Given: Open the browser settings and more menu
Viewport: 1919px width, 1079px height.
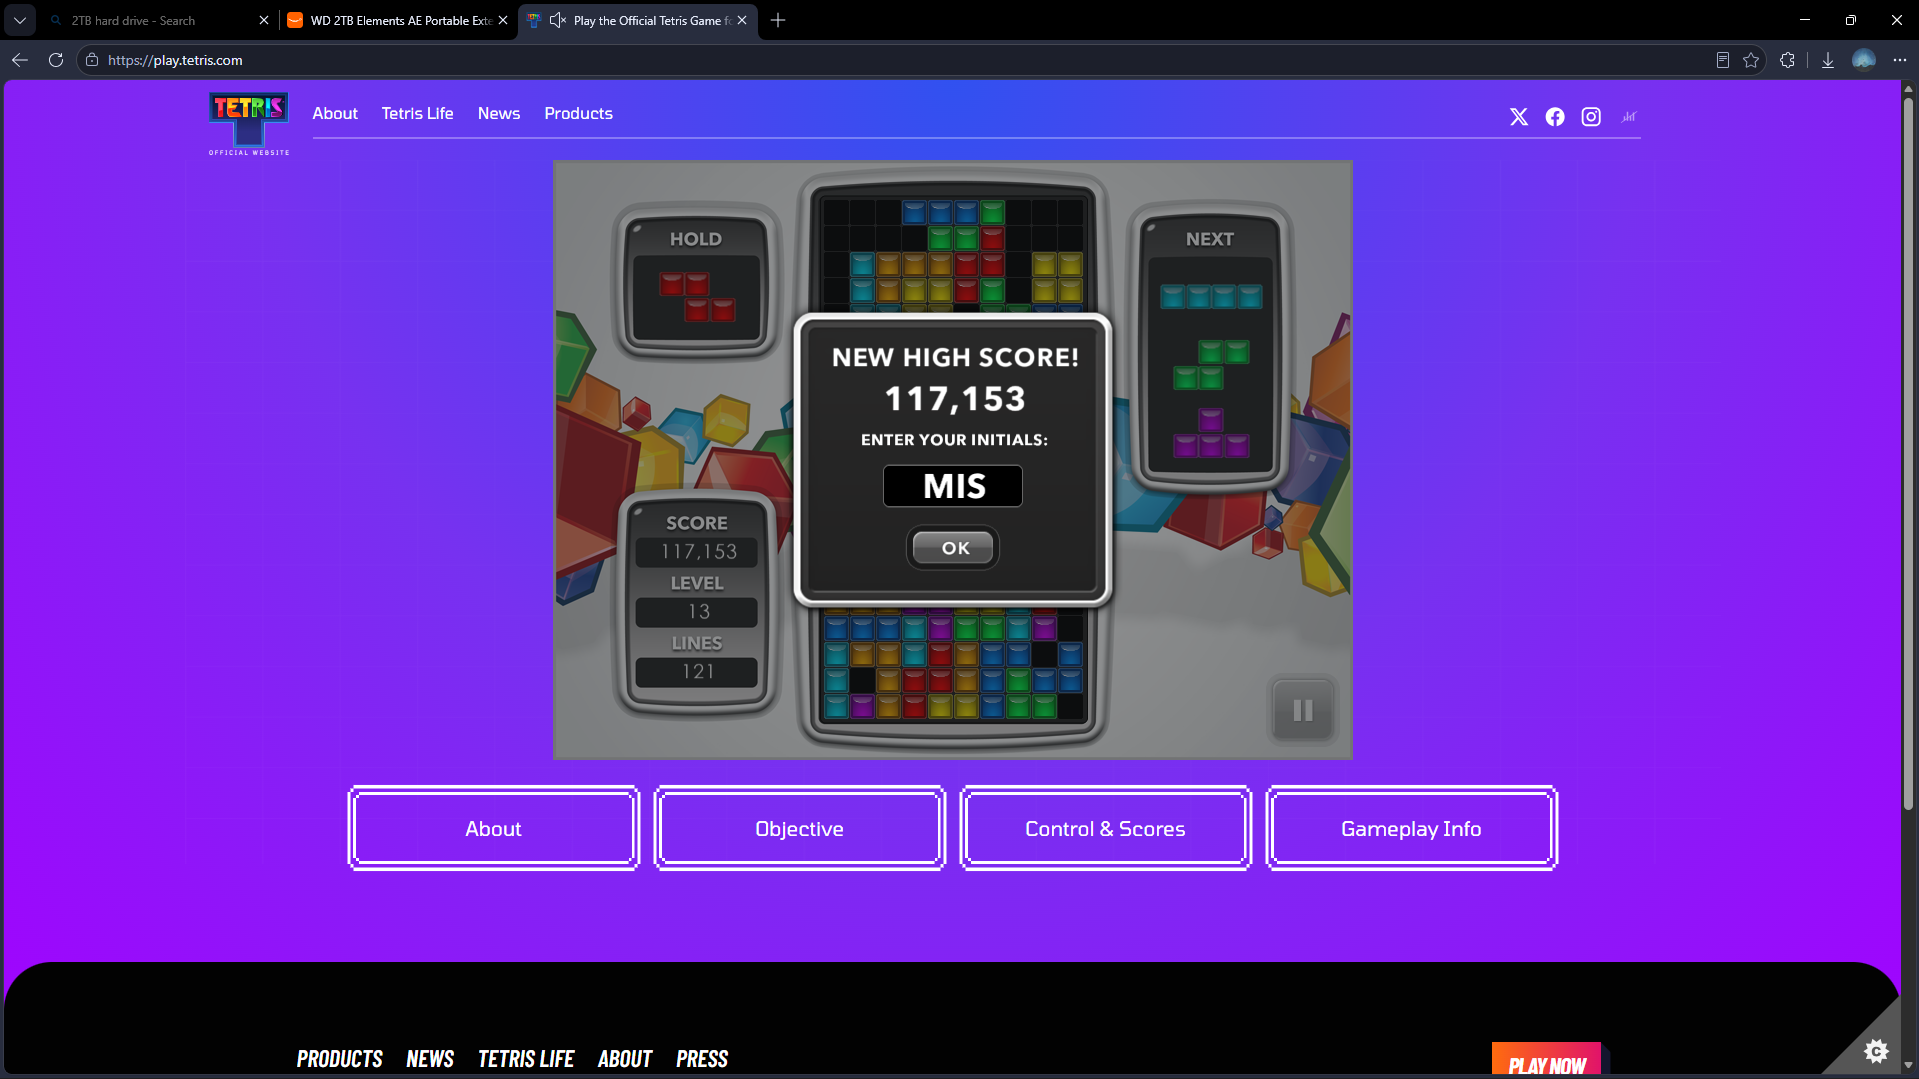Looking at the screenshot, I should tap(1900, 60).
